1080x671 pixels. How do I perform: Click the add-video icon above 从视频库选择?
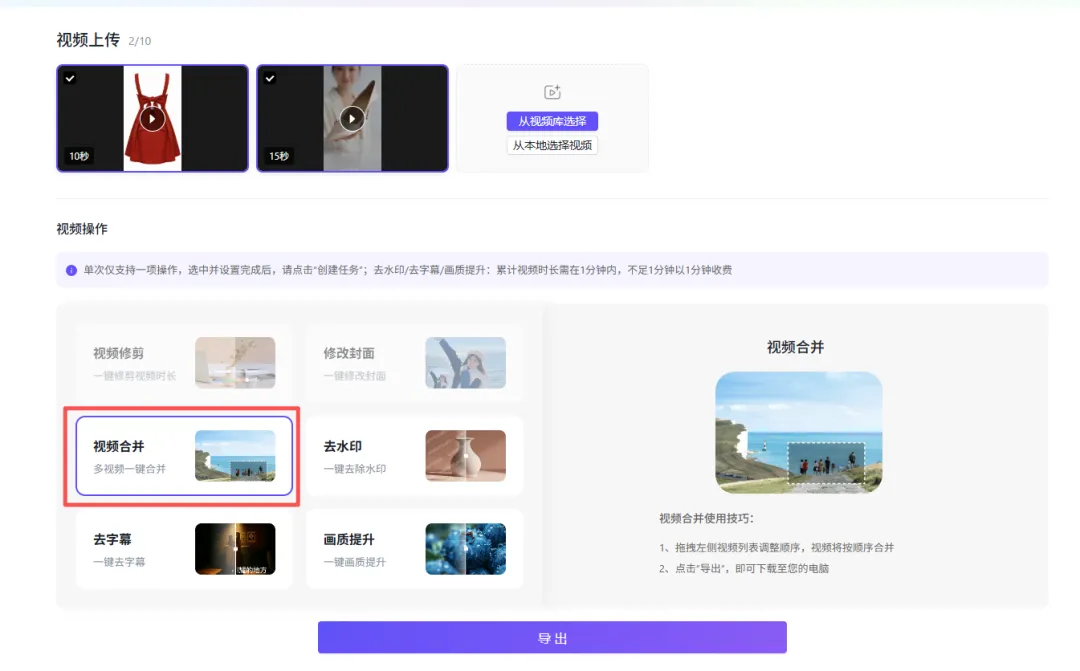pyautogui.click(x=552, y=92)
